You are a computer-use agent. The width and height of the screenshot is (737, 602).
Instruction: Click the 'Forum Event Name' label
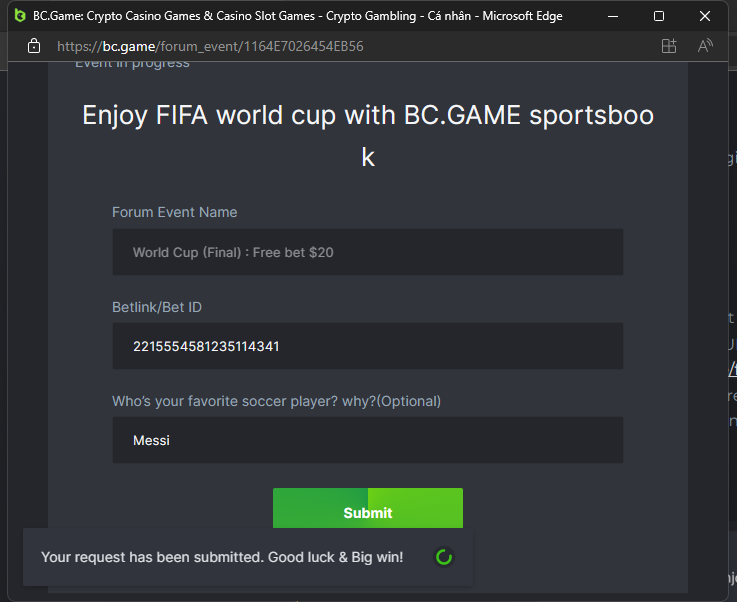tap(175, 212)
